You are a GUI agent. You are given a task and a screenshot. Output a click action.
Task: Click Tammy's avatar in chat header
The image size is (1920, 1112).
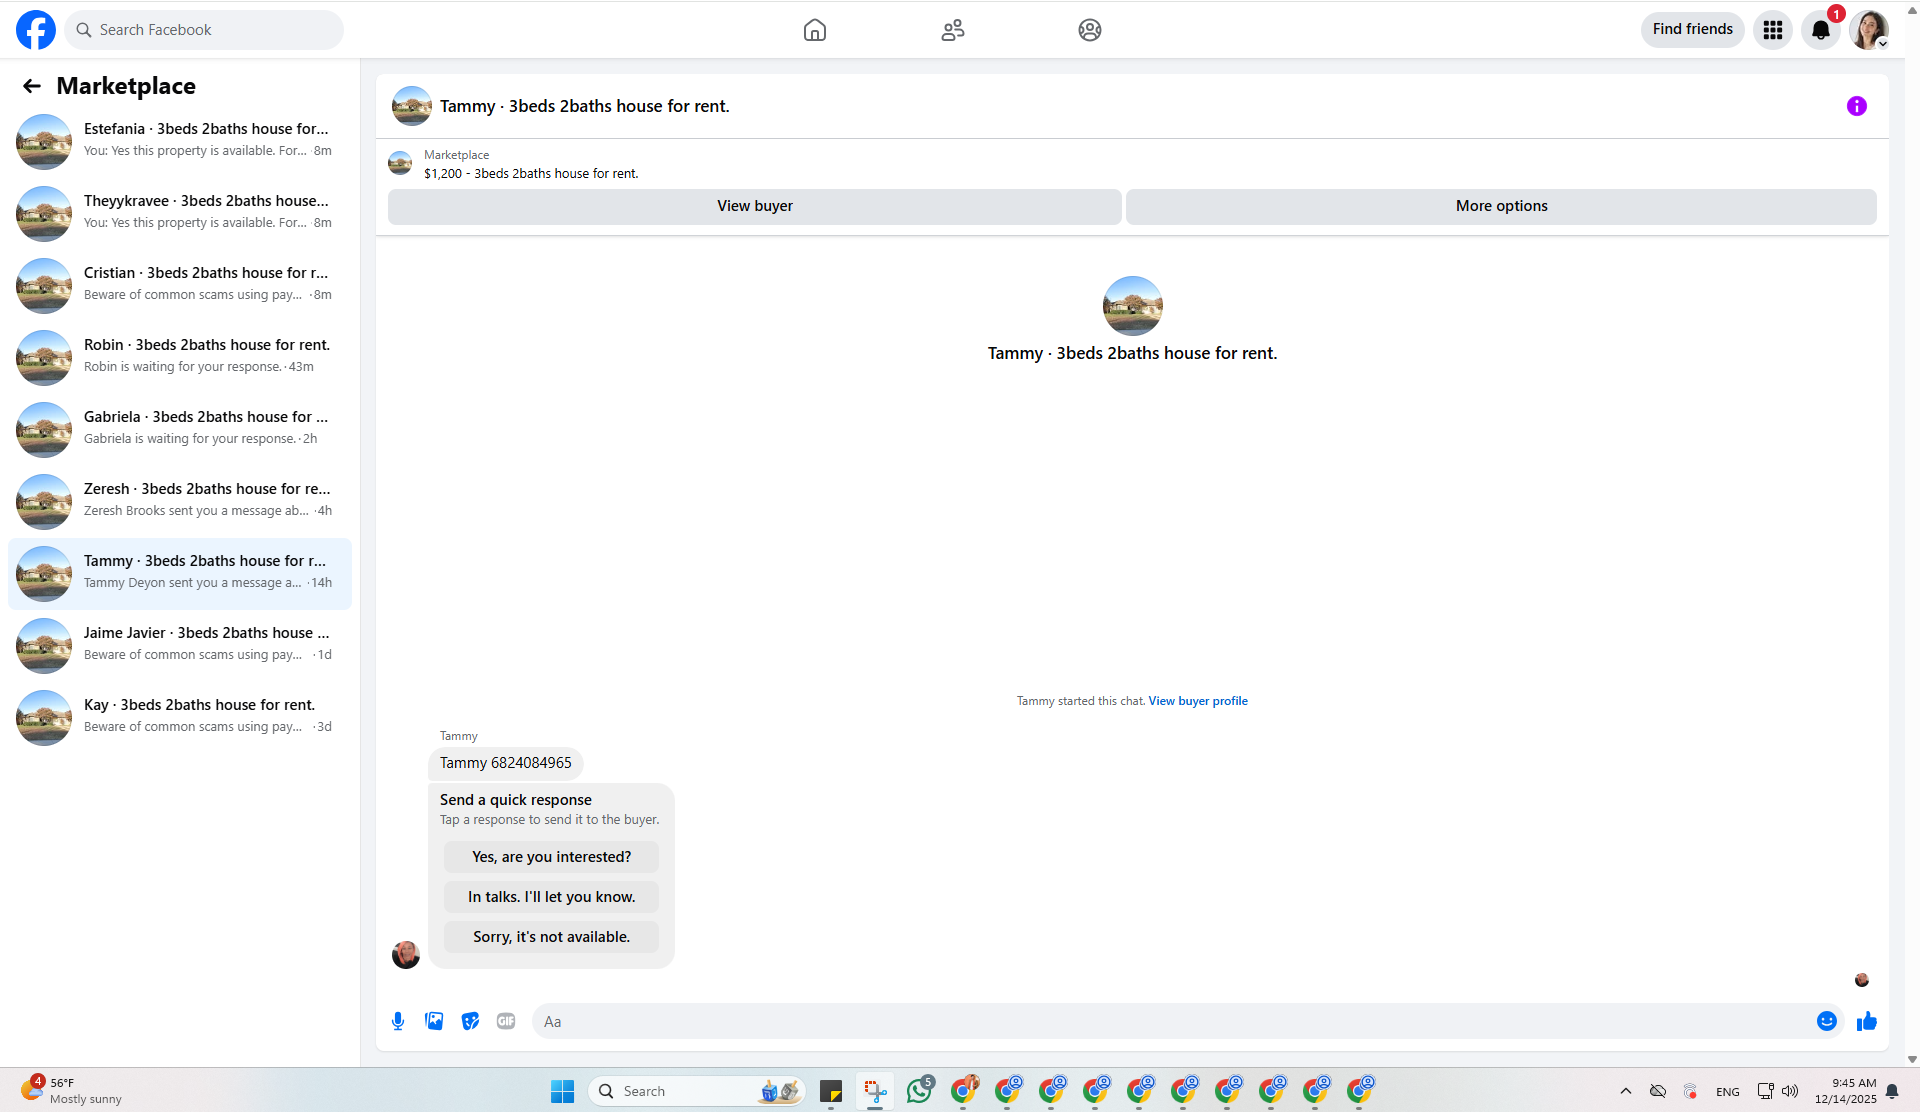pos(412,106)
